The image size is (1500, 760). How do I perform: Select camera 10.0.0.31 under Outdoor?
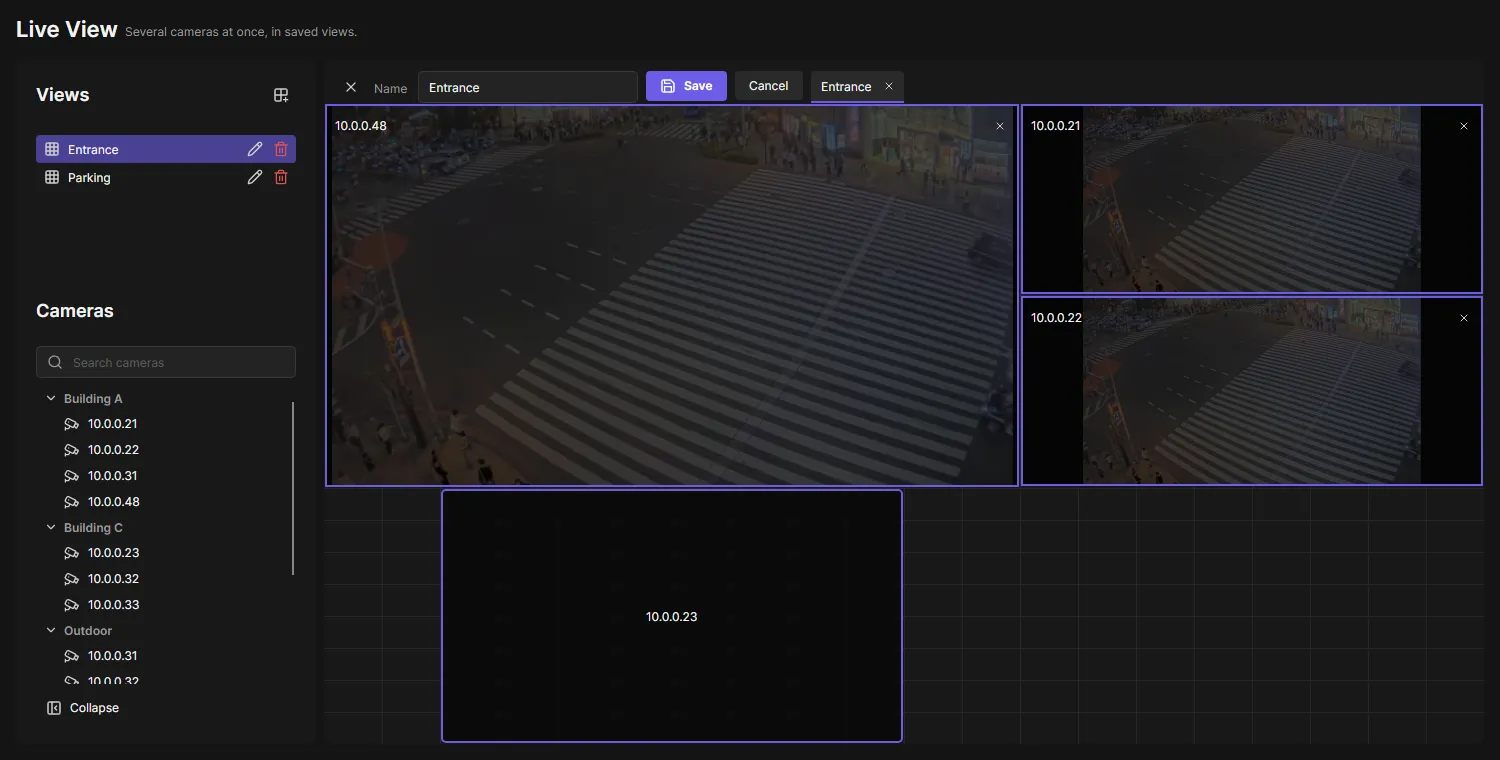112,656
